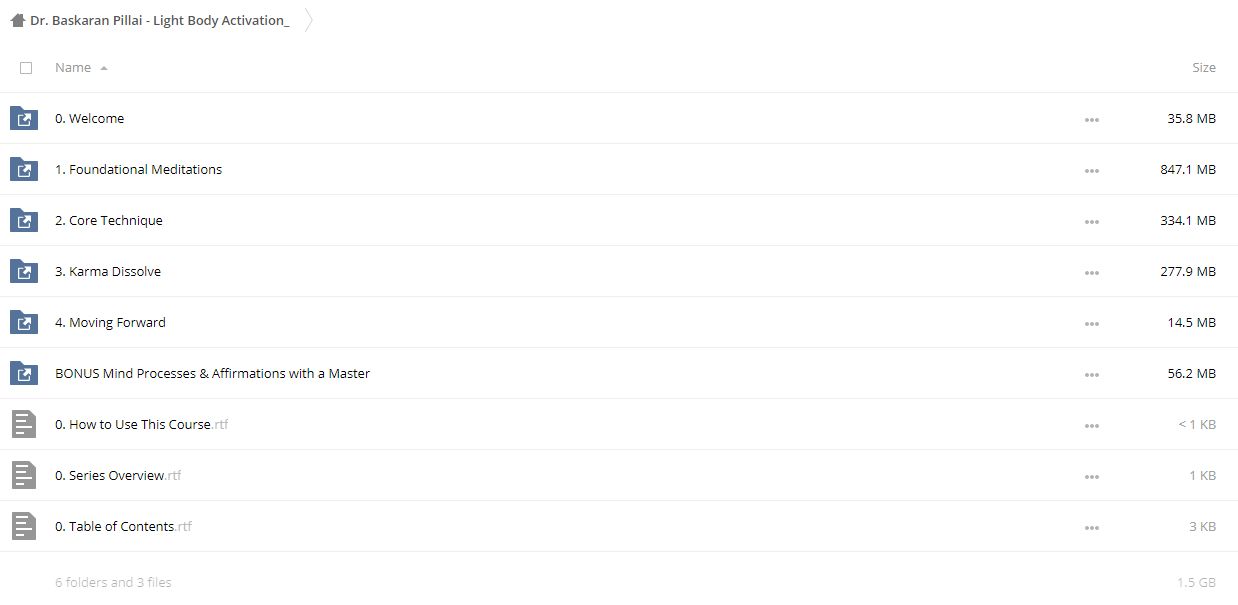Open more options for 3. Karma Dissolve
This screenshot has width=1238, height=605.
(1091, 272)
